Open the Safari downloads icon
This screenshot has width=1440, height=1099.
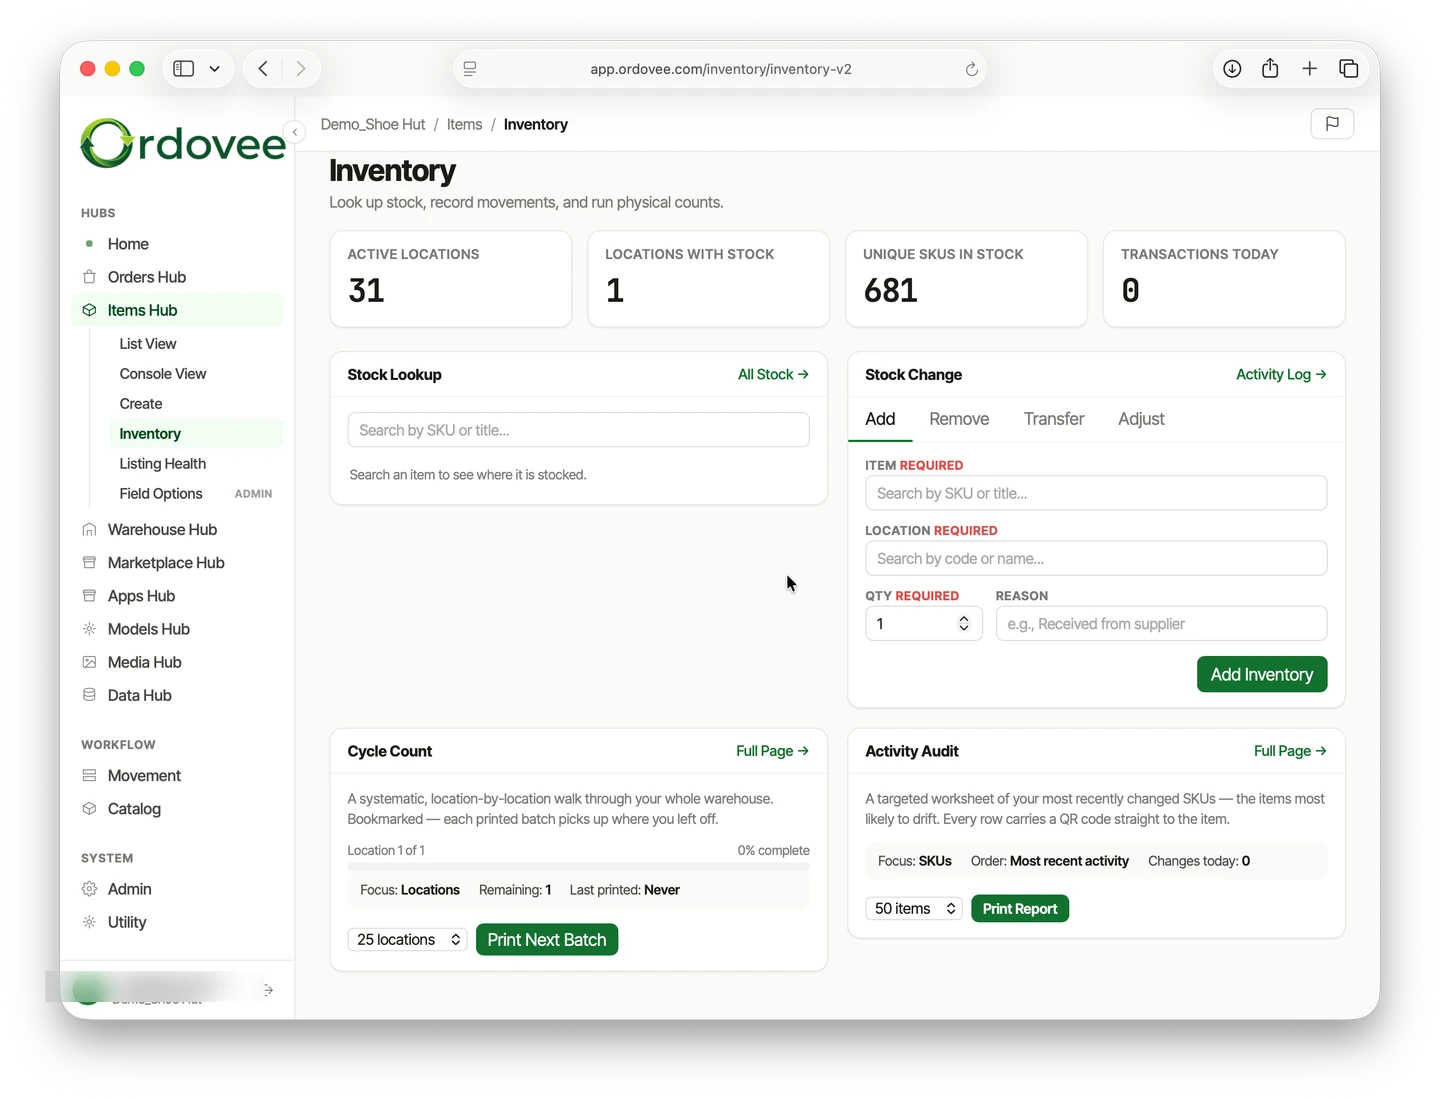[x=1232, y=69]
